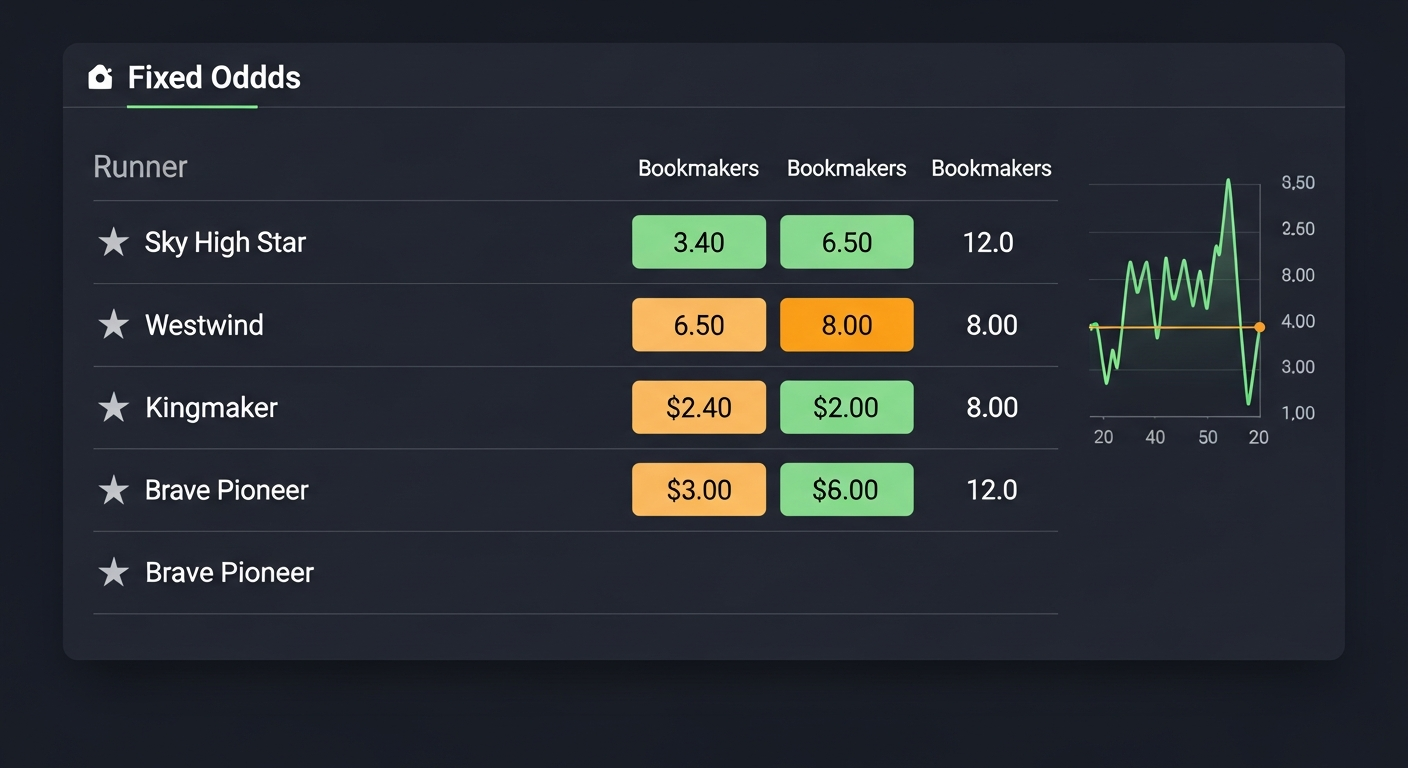Pick Sky High Star's green 6.50 odds
Viewport: 1408px width, 768px height.
click(846, 242)
